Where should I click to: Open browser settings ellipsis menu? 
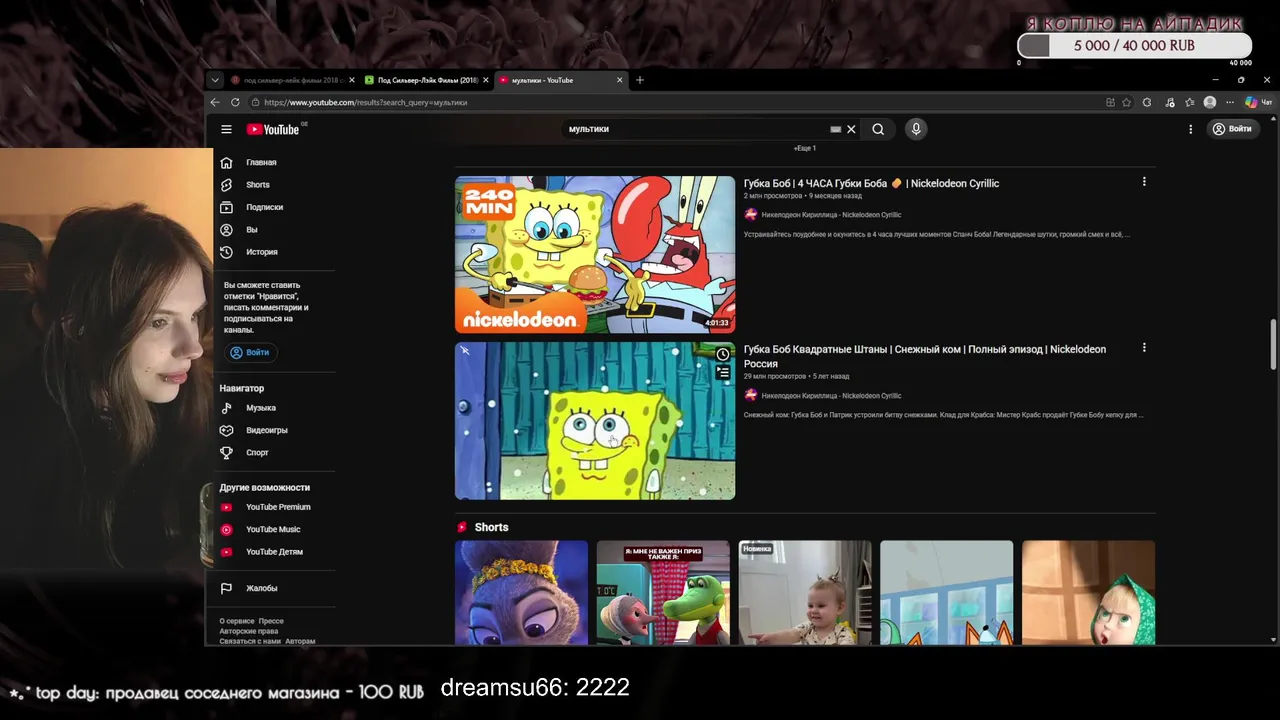click(x=1229, y=102)
